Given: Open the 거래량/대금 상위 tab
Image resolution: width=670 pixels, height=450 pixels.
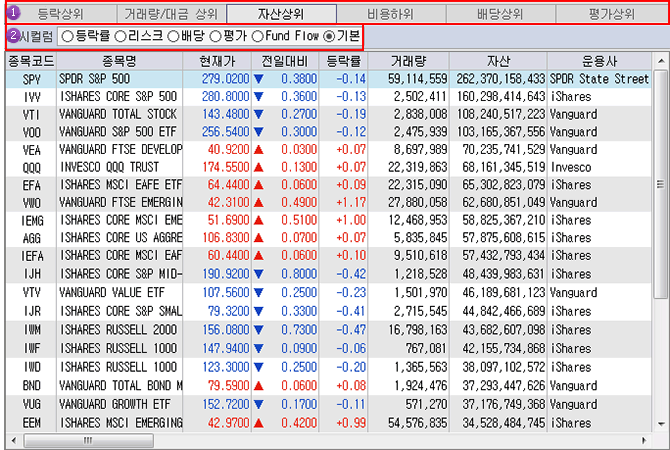Looking at the screenshot, I should coord(171,14).
